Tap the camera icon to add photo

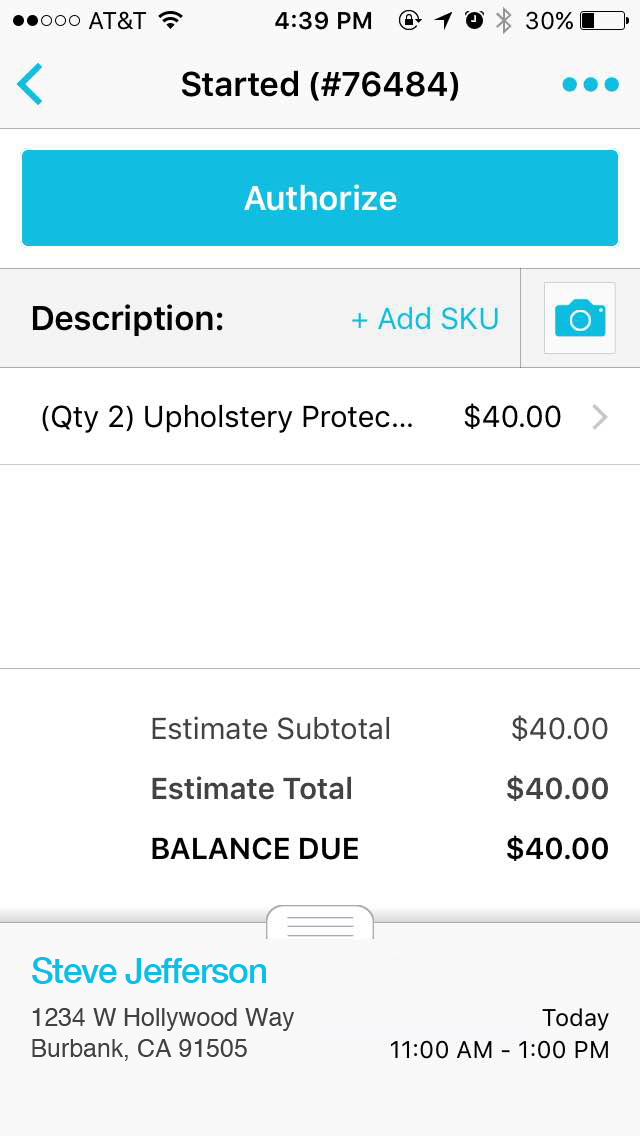pos(580,319)
